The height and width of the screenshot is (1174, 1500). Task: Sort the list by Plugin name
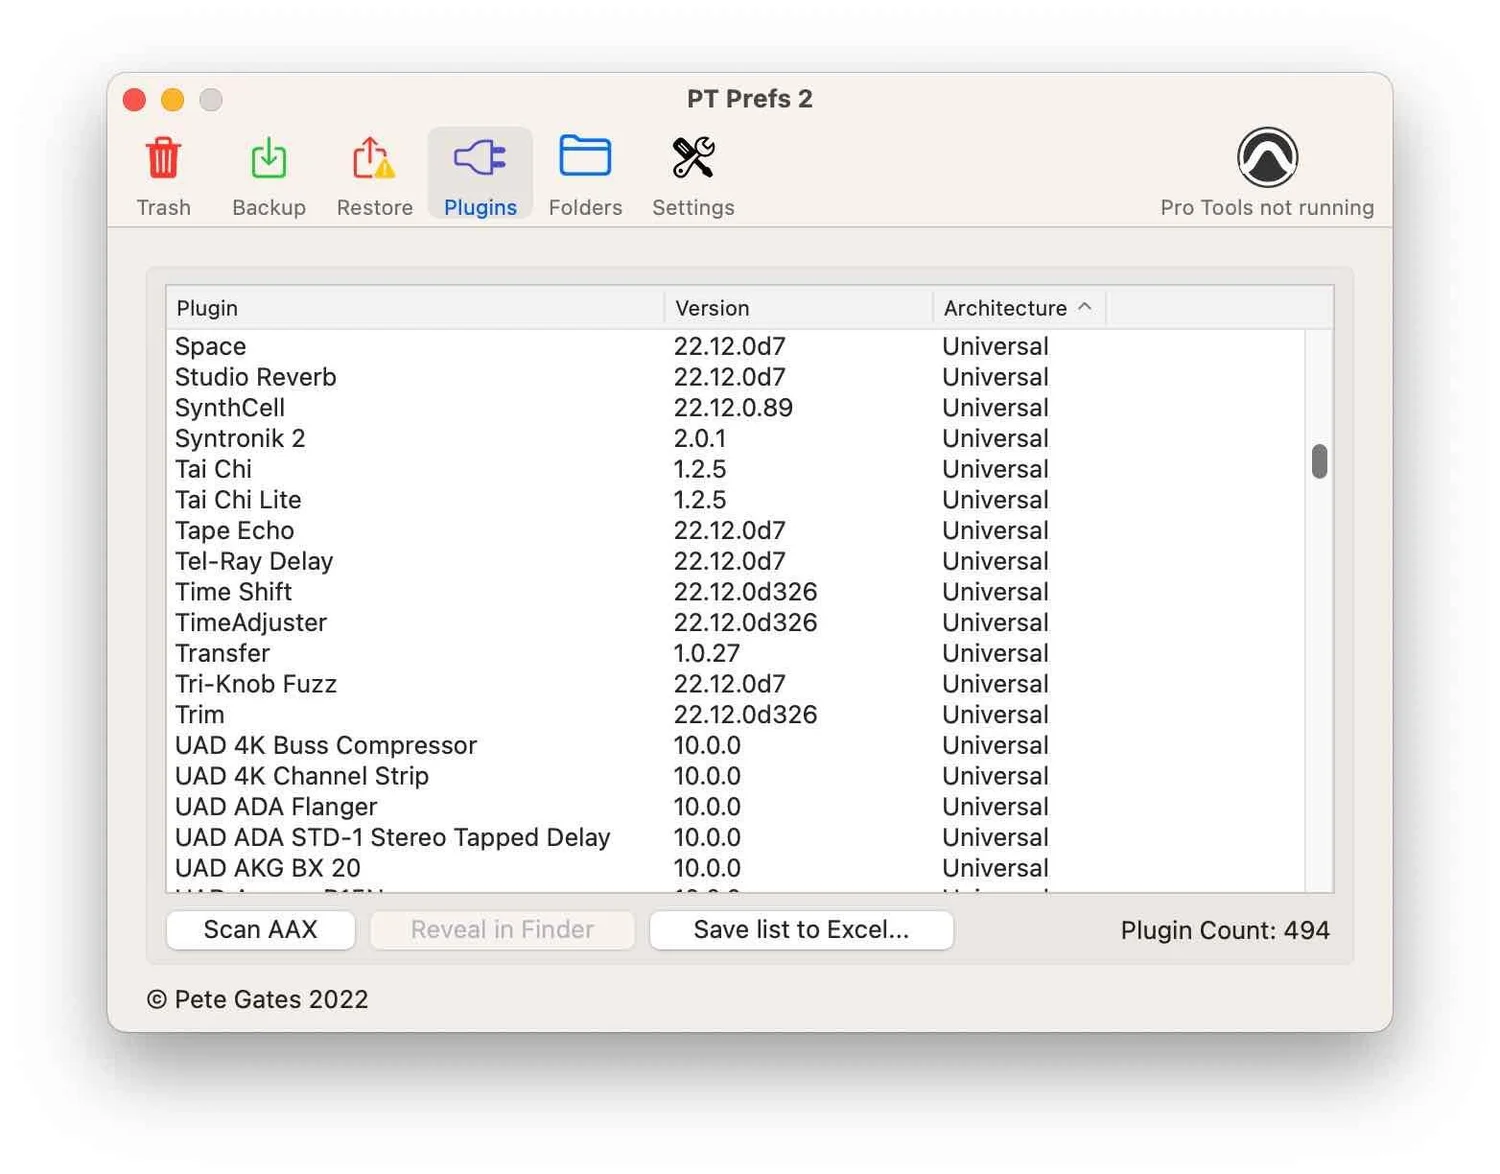pyautogui.click(x=207, y=308)
